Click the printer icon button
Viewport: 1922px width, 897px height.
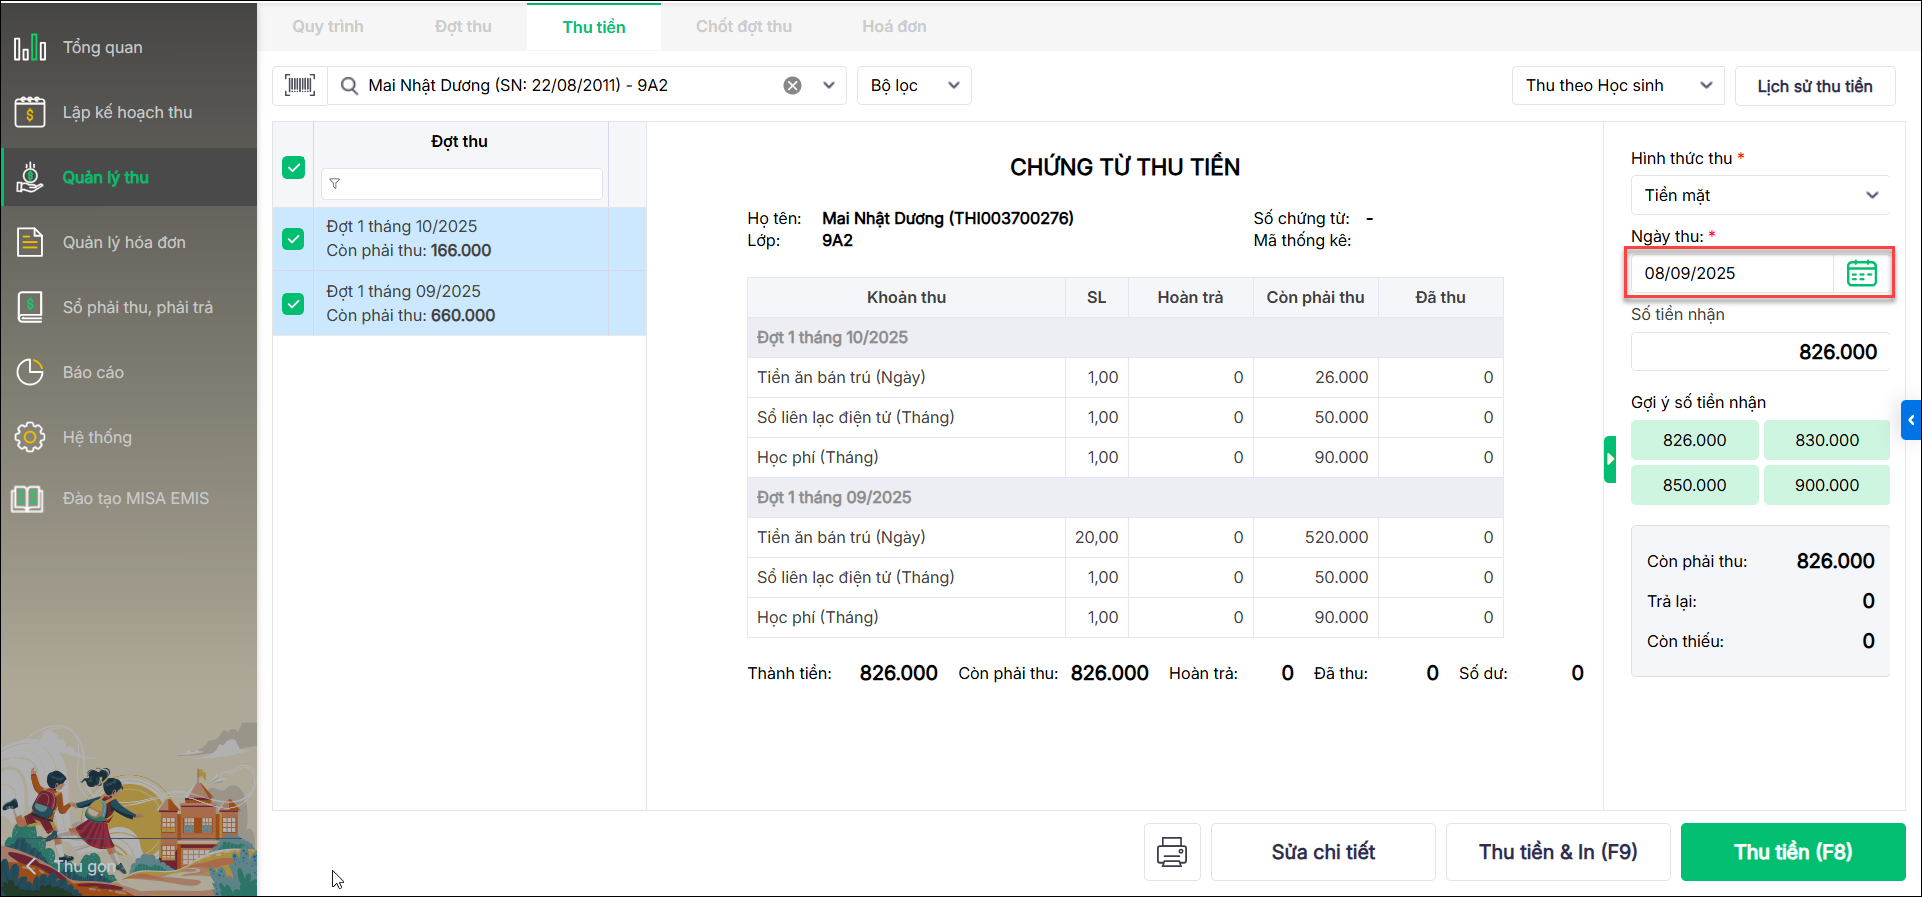pos(1172,852)
